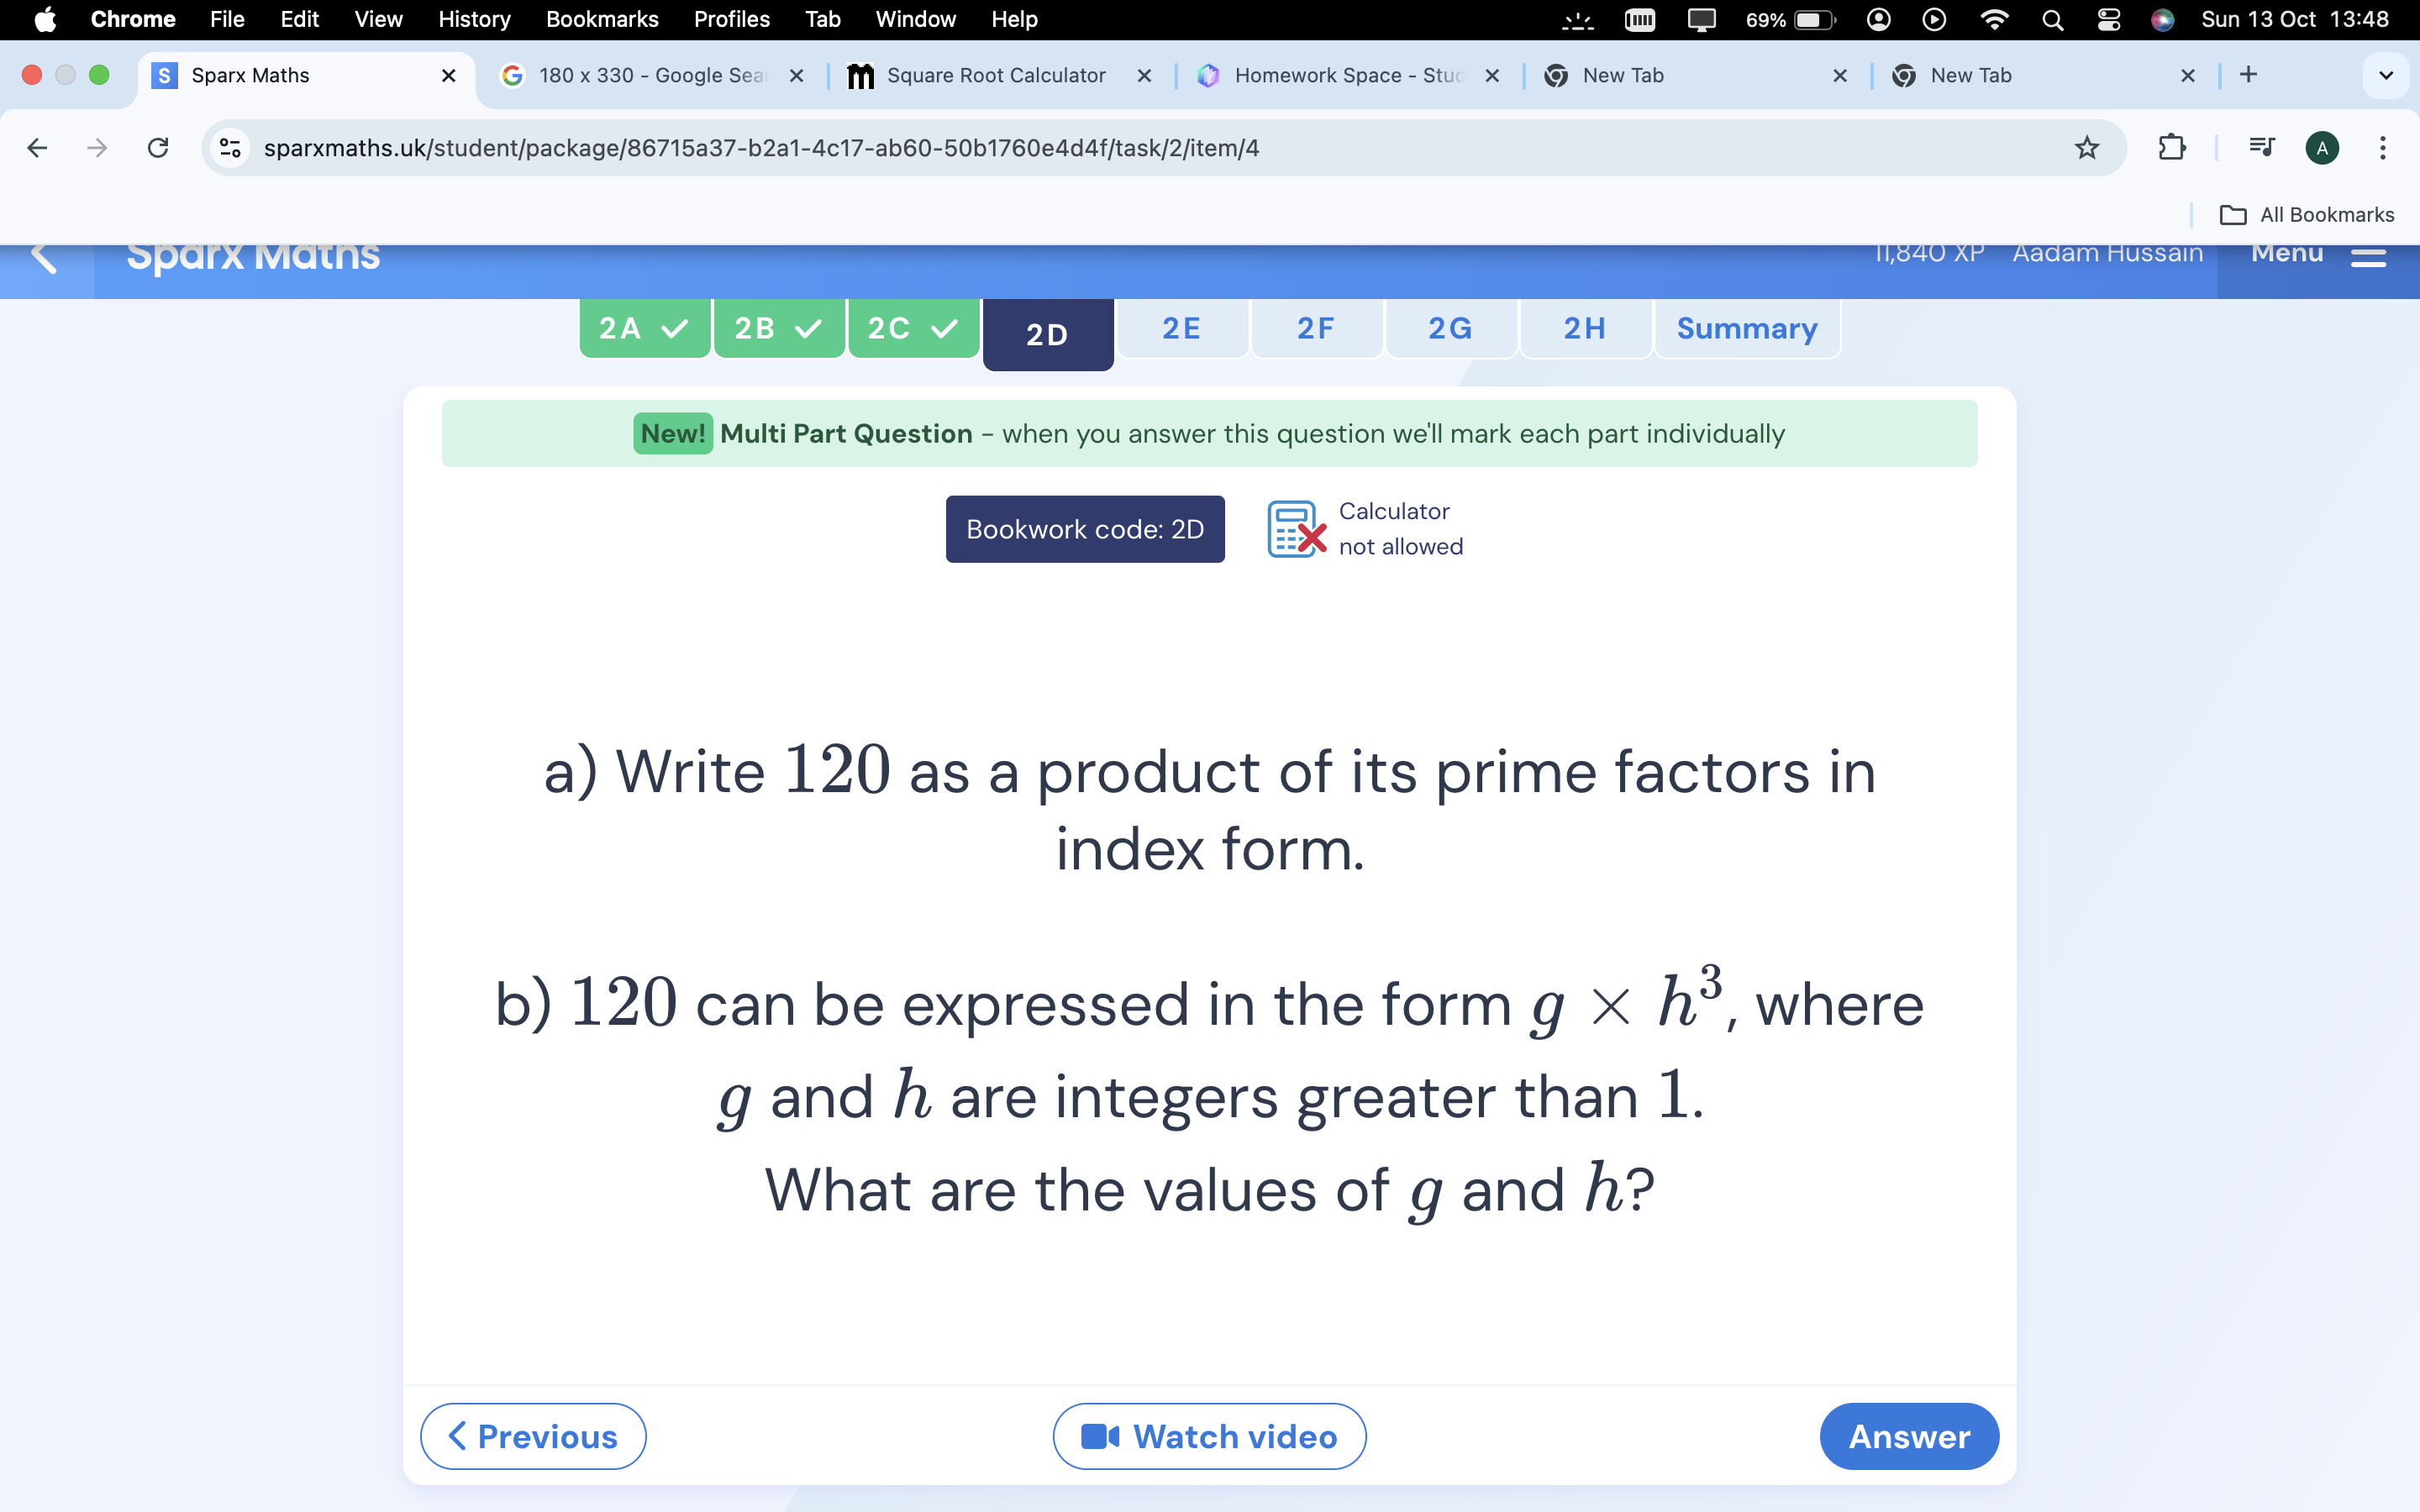Viewport: 2420px width, 1512px height.
Task: Open the Summary tab
Action: click(x=1747, y=328)
